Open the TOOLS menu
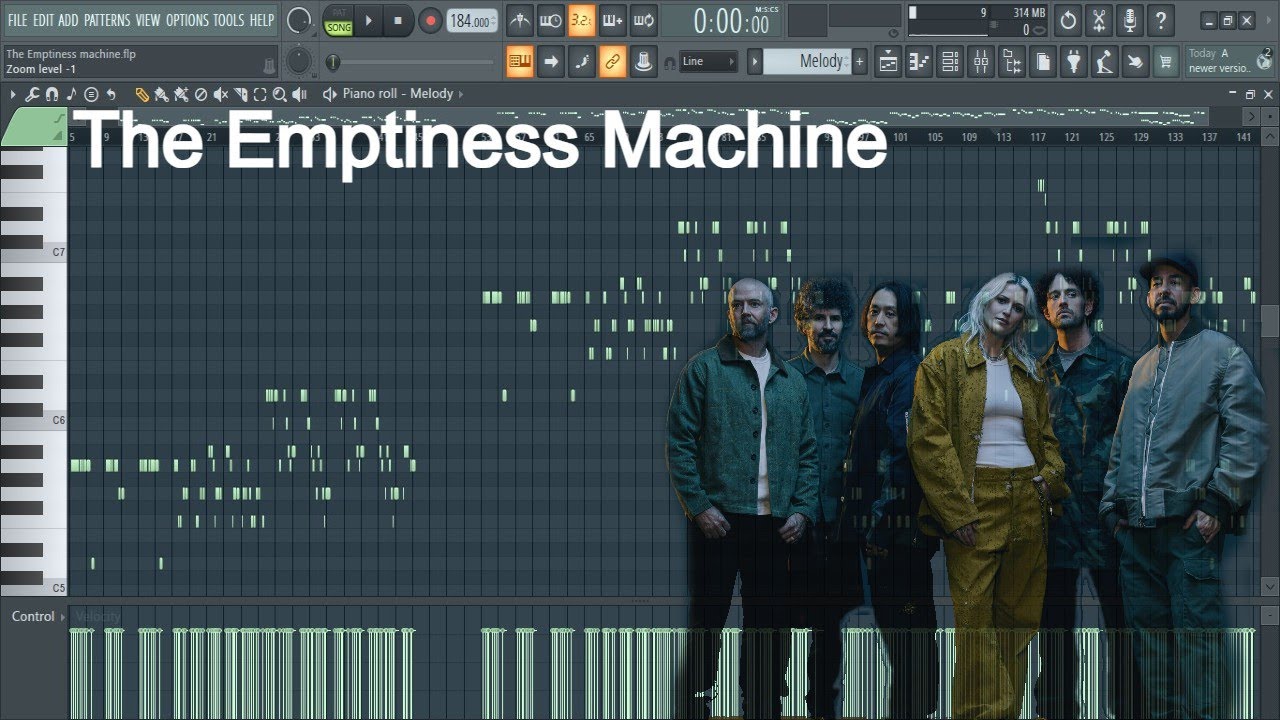The height and width of the screenshot is (720, 1280). 229,20
